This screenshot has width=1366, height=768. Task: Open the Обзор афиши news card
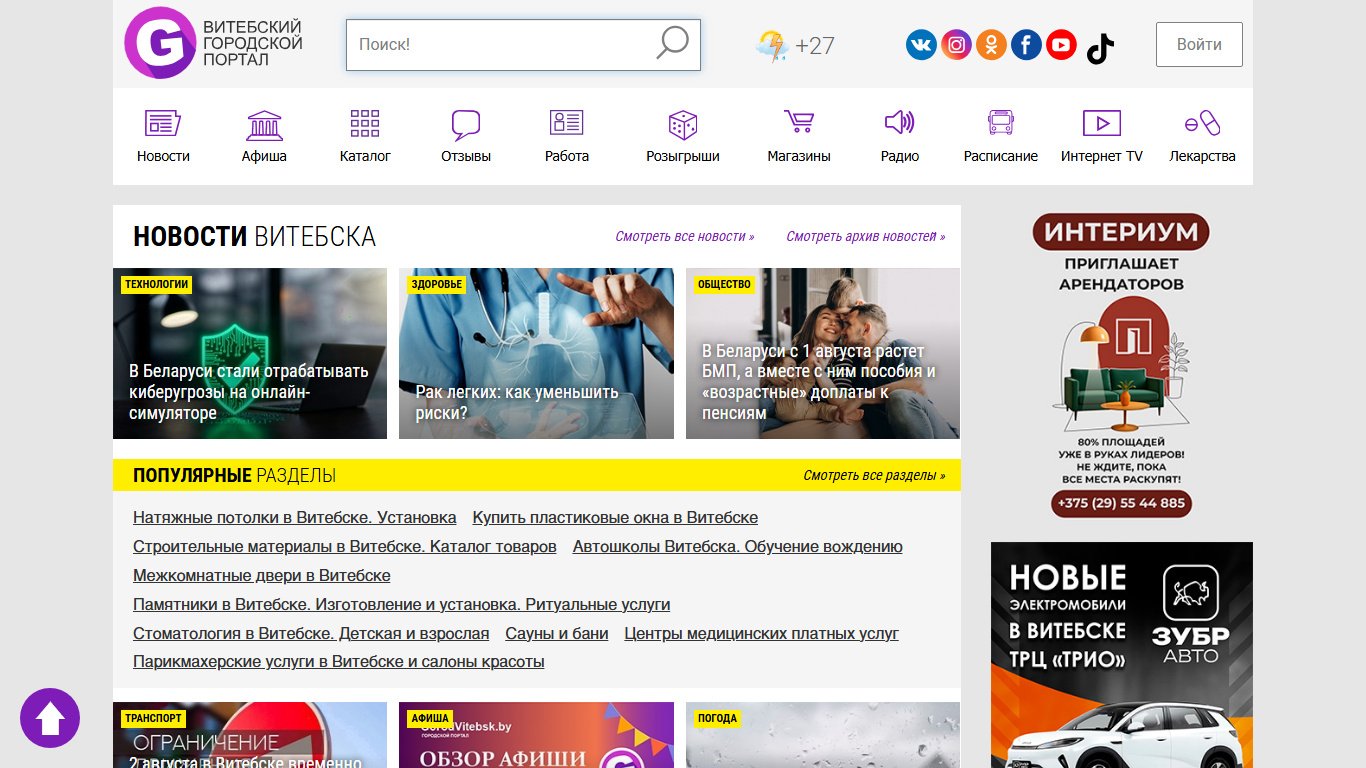pyautogui.click(x=536, y=735)
